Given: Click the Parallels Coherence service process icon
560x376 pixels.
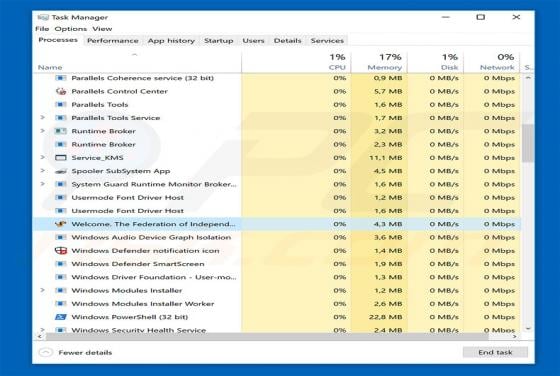Looking at the screenshot, I should (60, 78).
